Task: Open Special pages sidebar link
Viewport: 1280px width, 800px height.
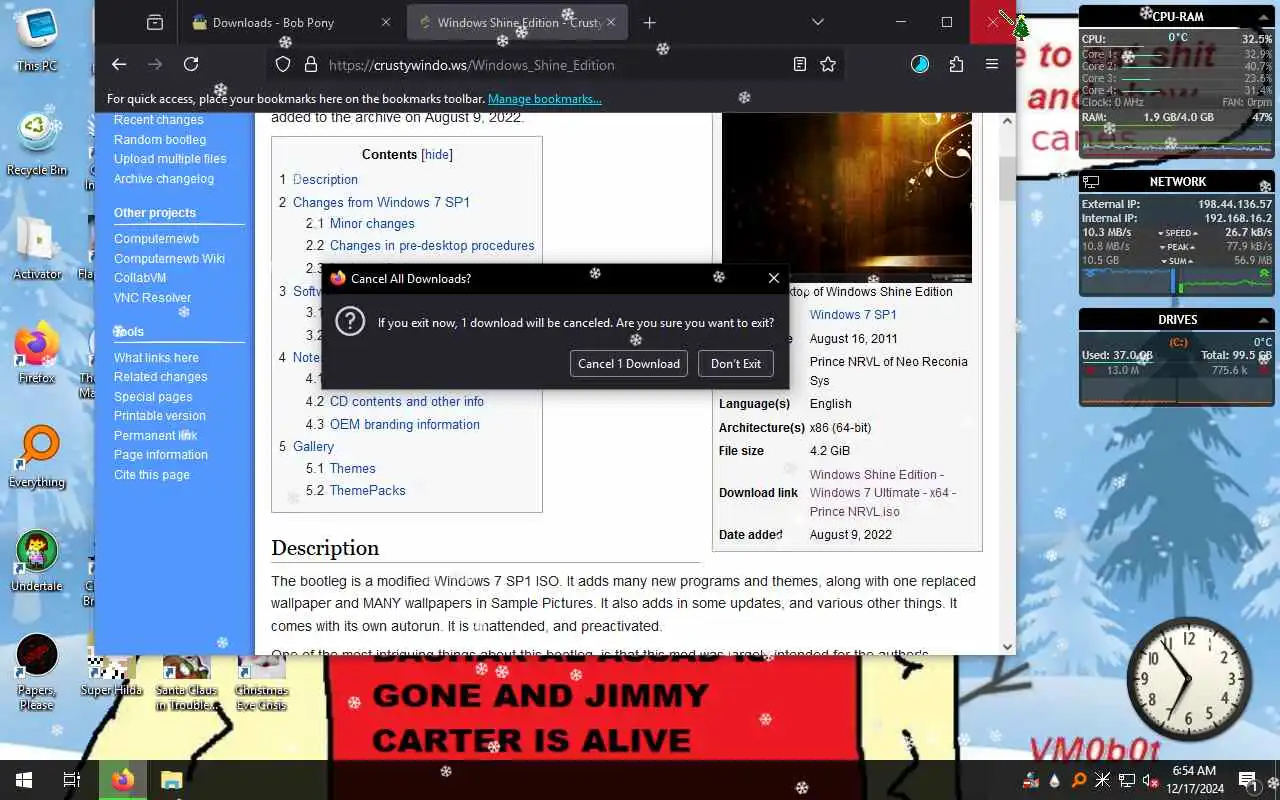Action: click(153, 397)
